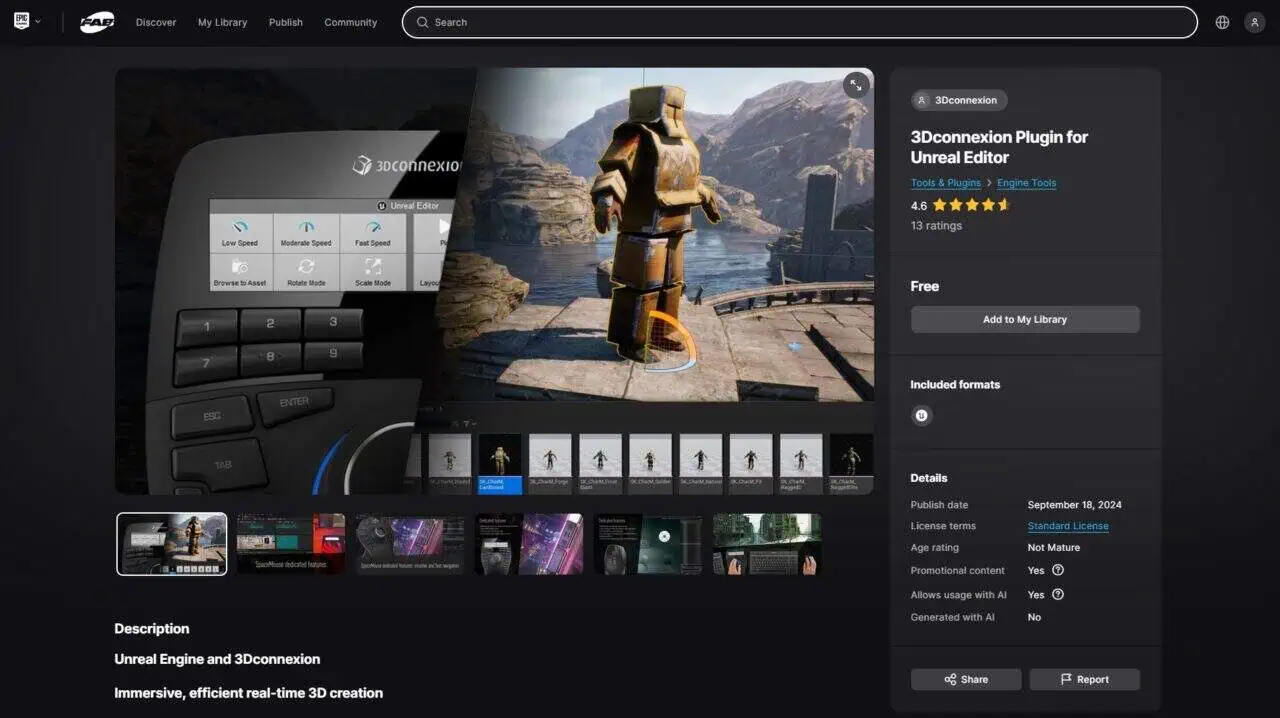Viewport: 1280px width, 718px height.
Task: Go to the Fab home logo
Action: [97, 22]
